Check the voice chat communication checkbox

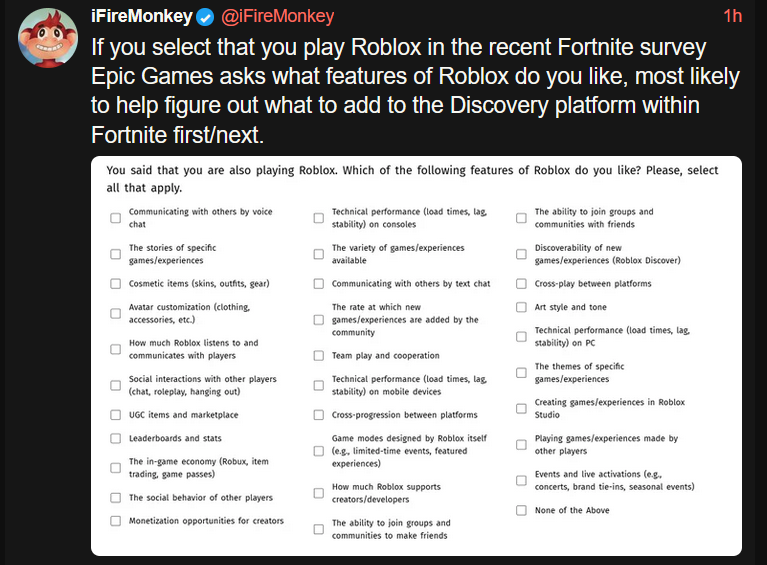pos(116,218)
